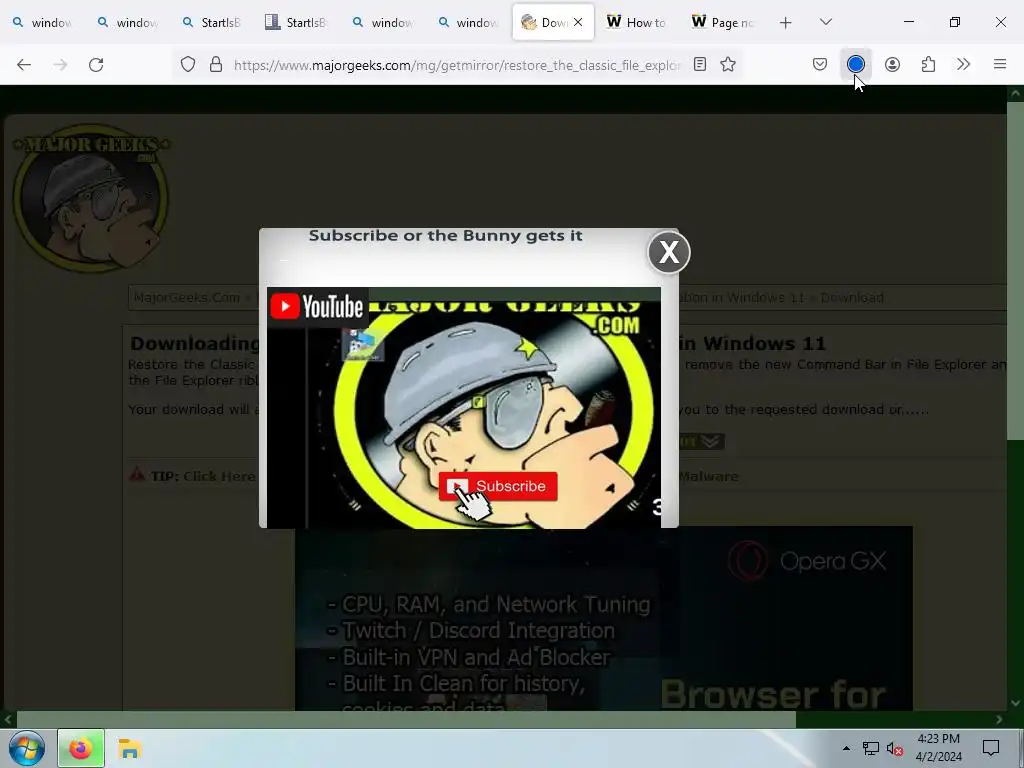Viewport: 1024px width, 768px height.
Task: Show more tools overflow chevrons
Action: click(963, 64)
